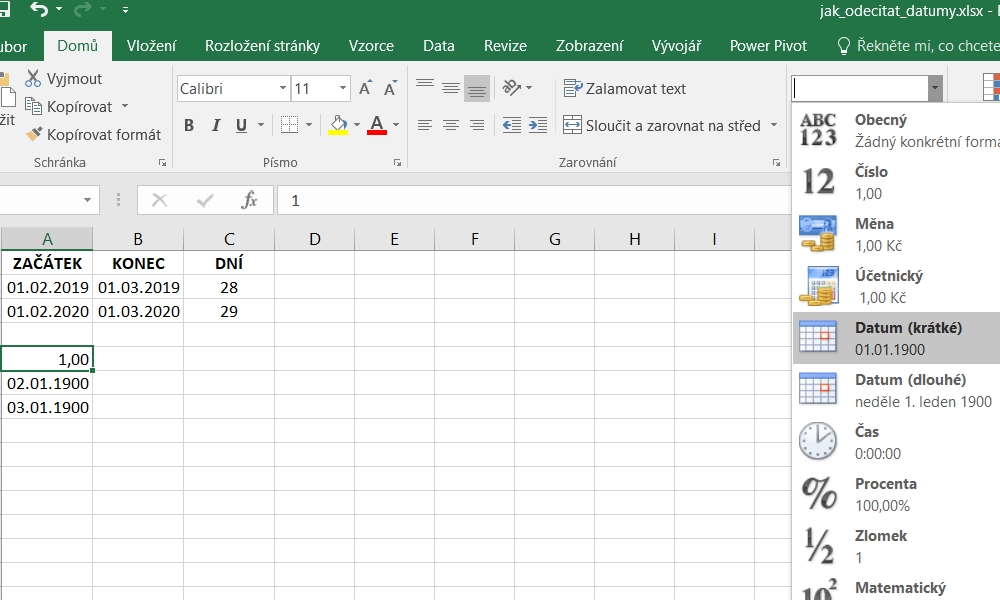Choose Datum (dlouhé) format
This screenshot has width=1000, height=600.
click(896, 390)
